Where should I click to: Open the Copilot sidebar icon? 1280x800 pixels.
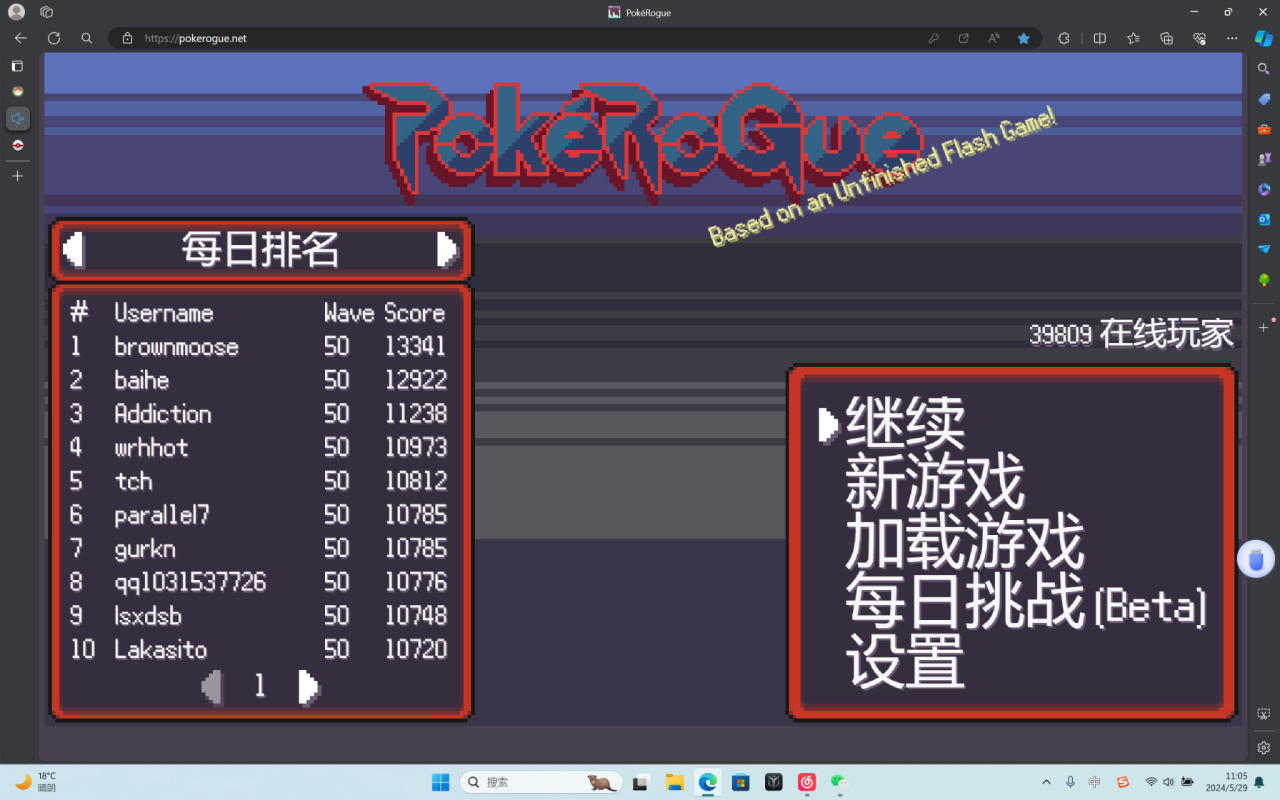tap(1264, 38)
